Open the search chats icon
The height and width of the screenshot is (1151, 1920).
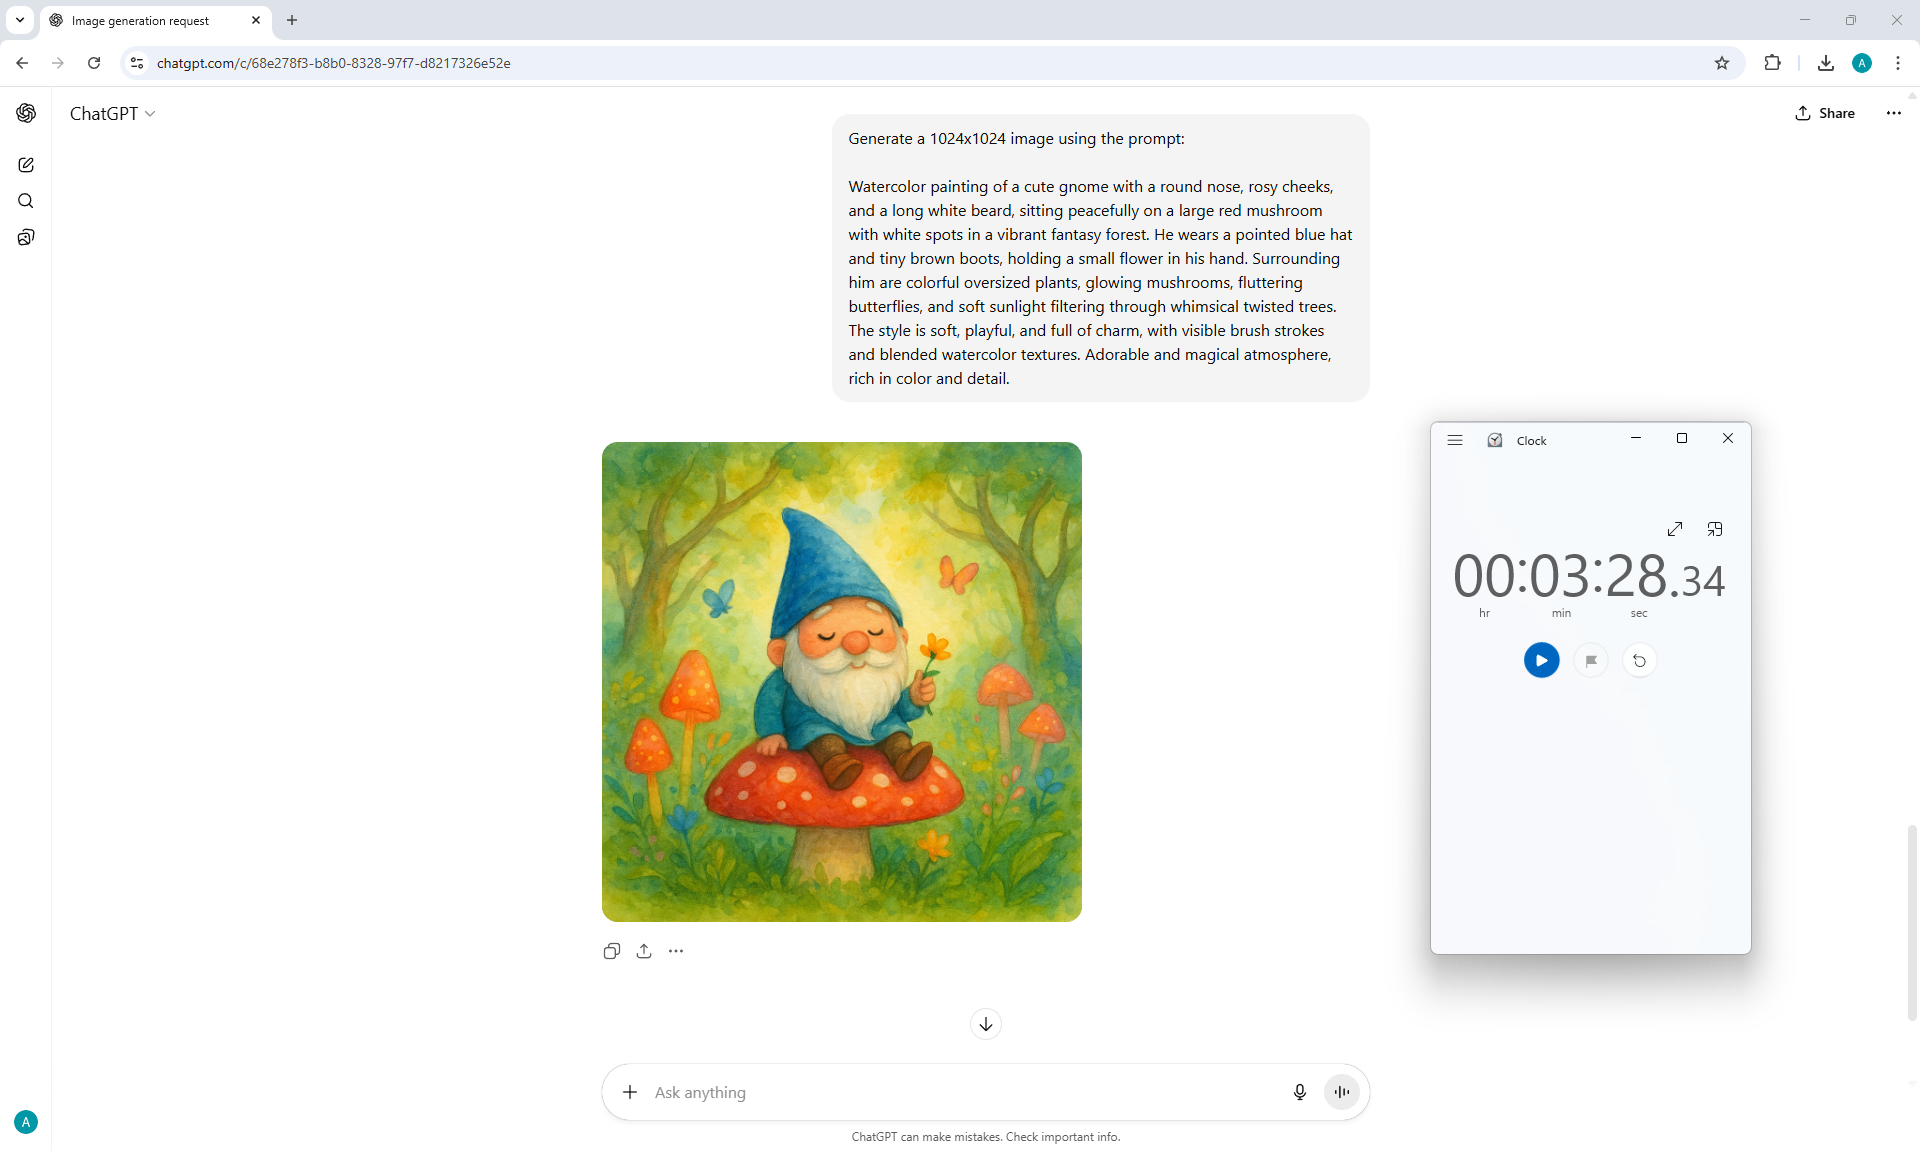[x=26, y=201]
